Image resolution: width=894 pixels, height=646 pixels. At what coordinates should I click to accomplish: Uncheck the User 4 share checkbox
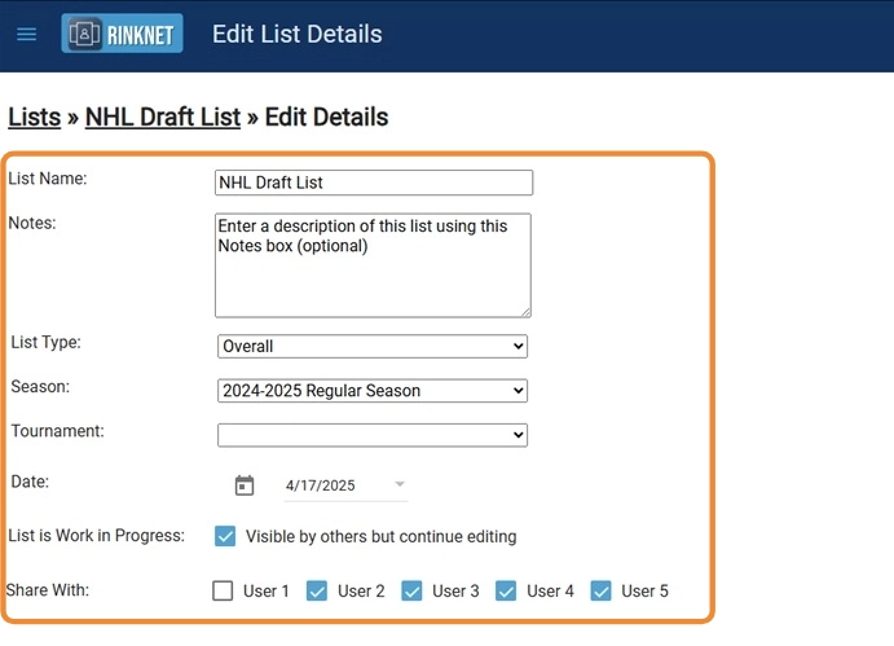(506, 591)
